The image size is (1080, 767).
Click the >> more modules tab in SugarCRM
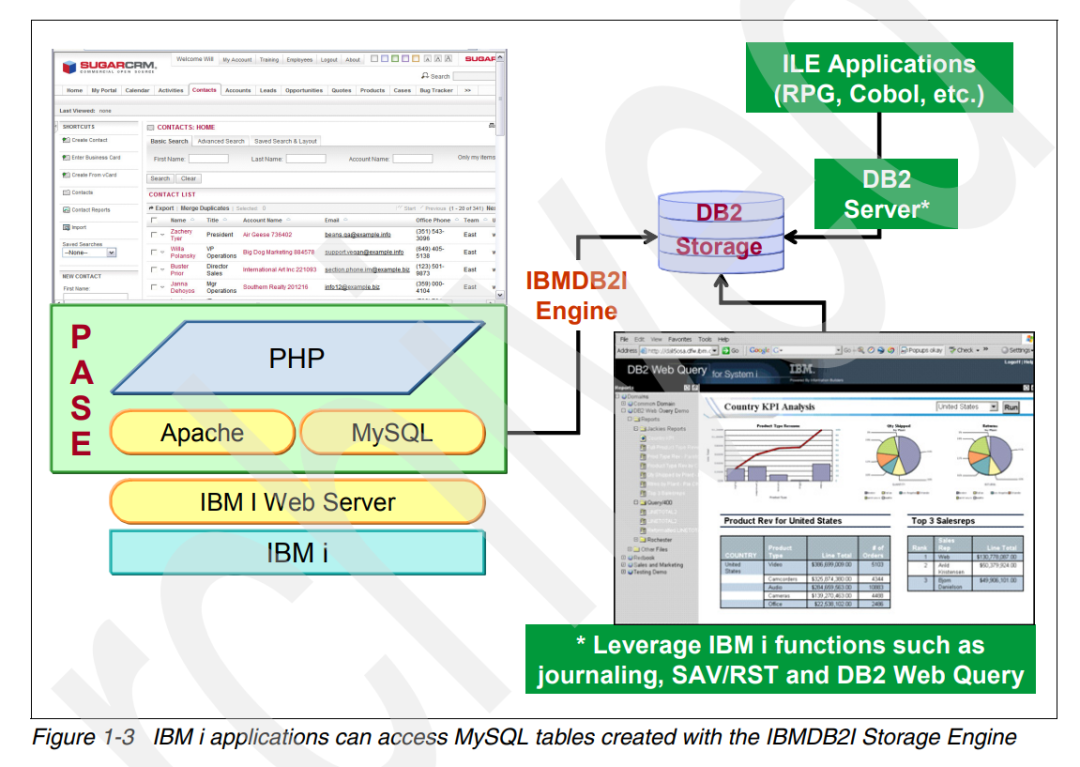[468, 90]
